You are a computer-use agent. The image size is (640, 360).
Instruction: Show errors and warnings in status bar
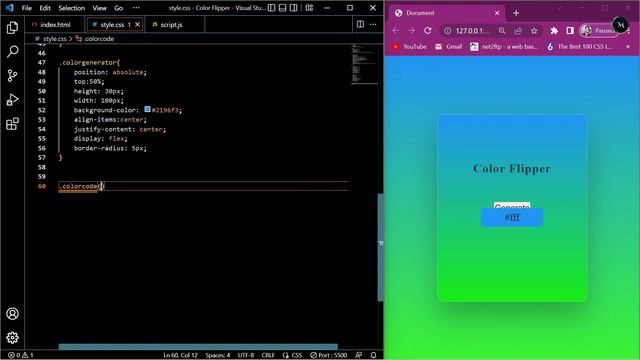(x=21, y=355)
